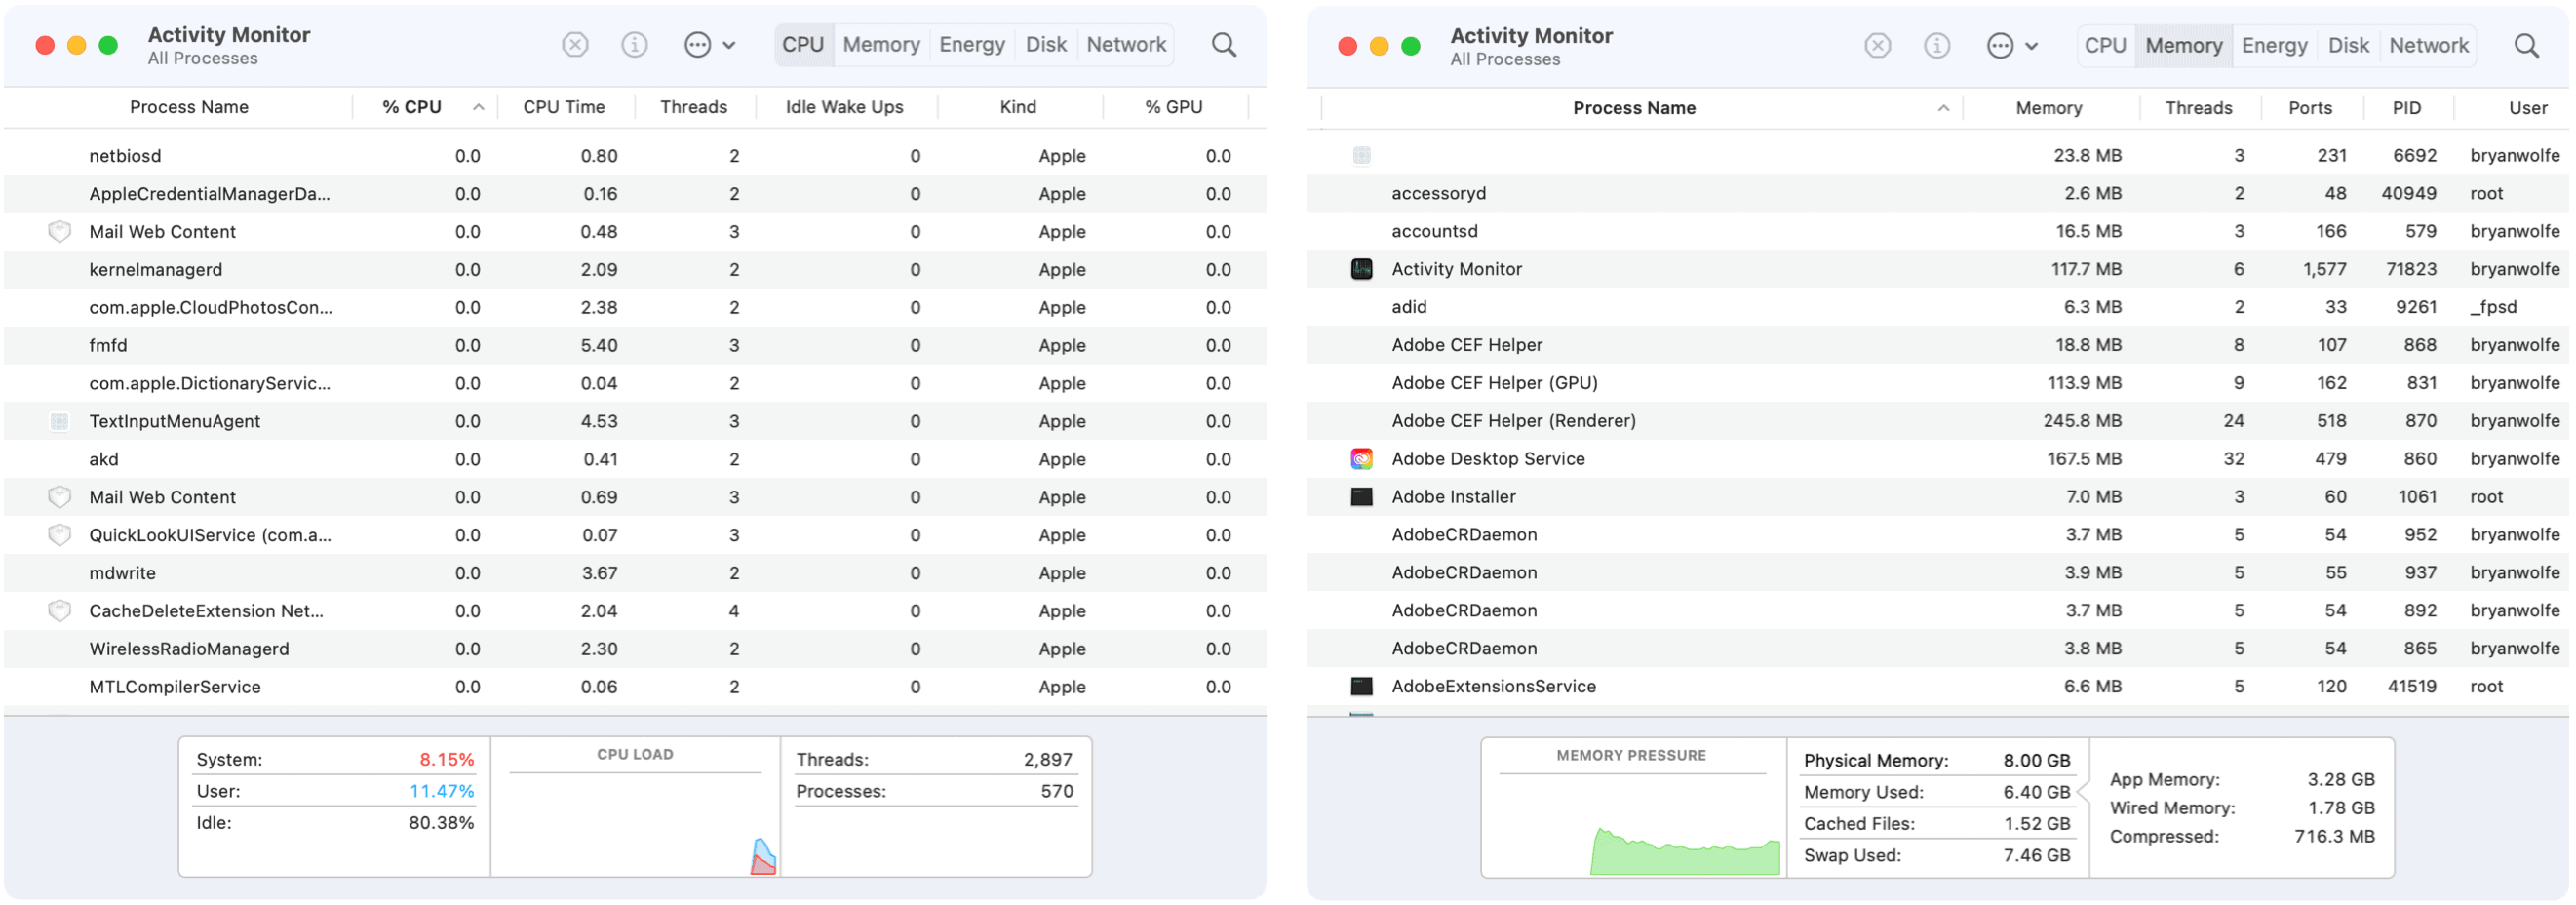Switch to CPU tab in right window
This screenshot has height=905, width=2576.
point(2105,46)
